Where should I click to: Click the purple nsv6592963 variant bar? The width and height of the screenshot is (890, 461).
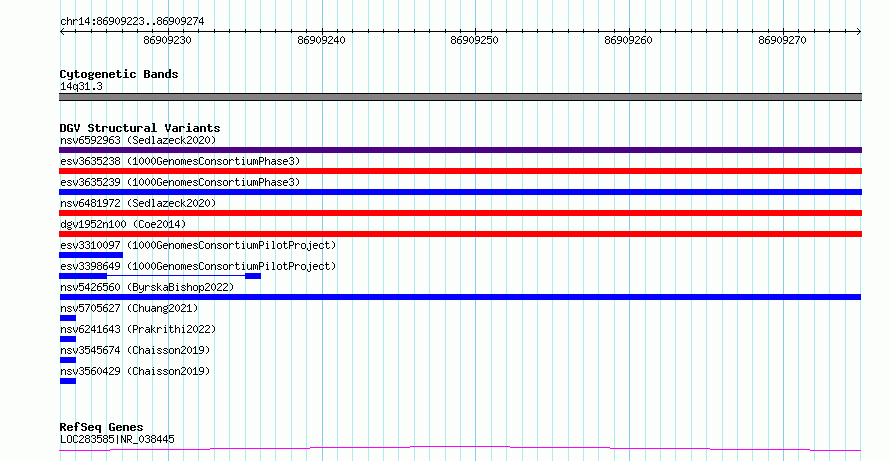pos(460,150)
